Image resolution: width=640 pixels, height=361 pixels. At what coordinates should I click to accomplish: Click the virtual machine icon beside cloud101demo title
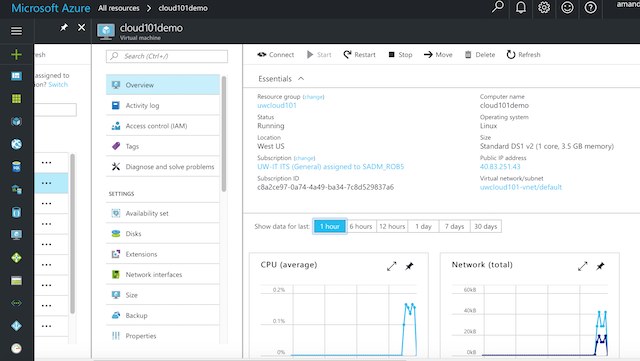coord(106,31)
